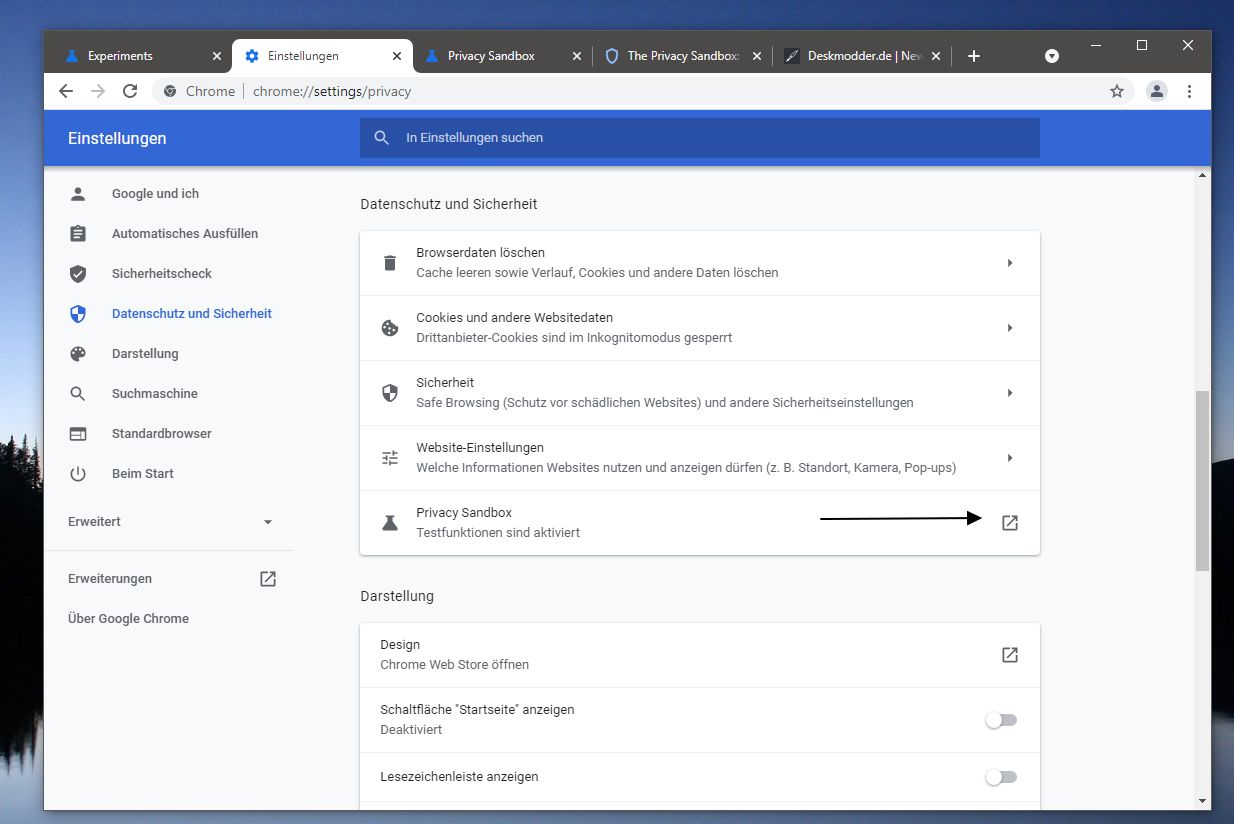Toggle the Schaltfläche "Startseite" anzeigen switch
The height and width of the screenshot is (824, 1234).
point(1001,720)
